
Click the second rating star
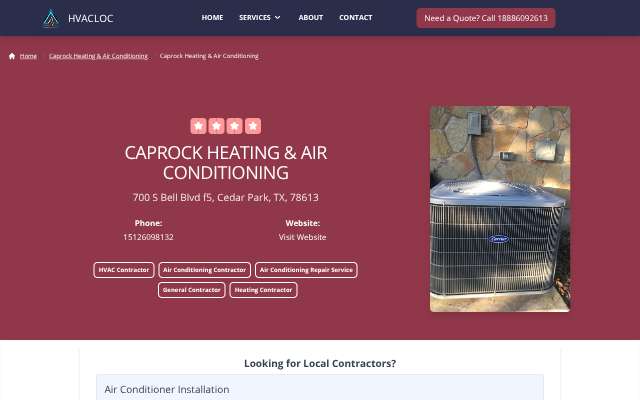[216, 126]
